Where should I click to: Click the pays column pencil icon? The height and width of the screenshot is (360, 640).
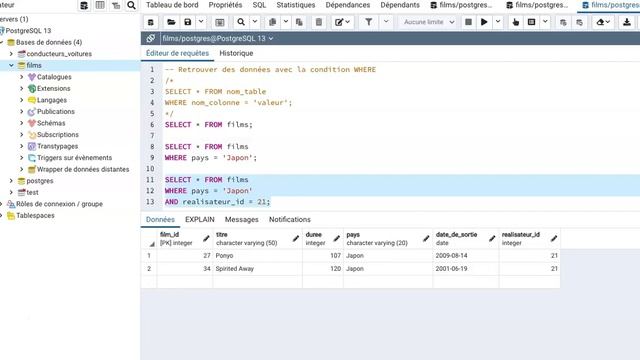click(x=426, y=238)
